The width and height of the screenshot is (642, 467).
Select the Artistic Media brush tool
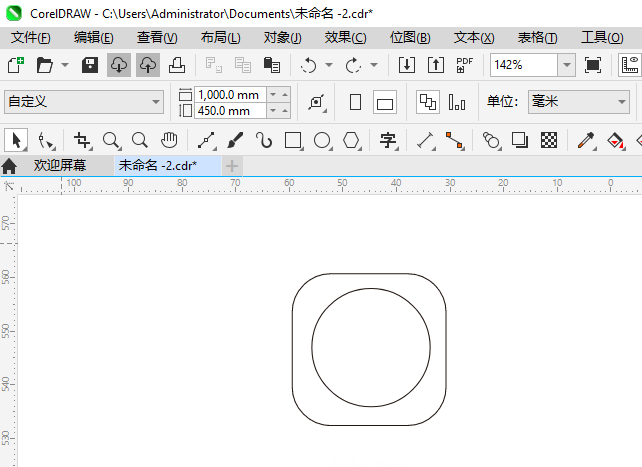point(235,141)
